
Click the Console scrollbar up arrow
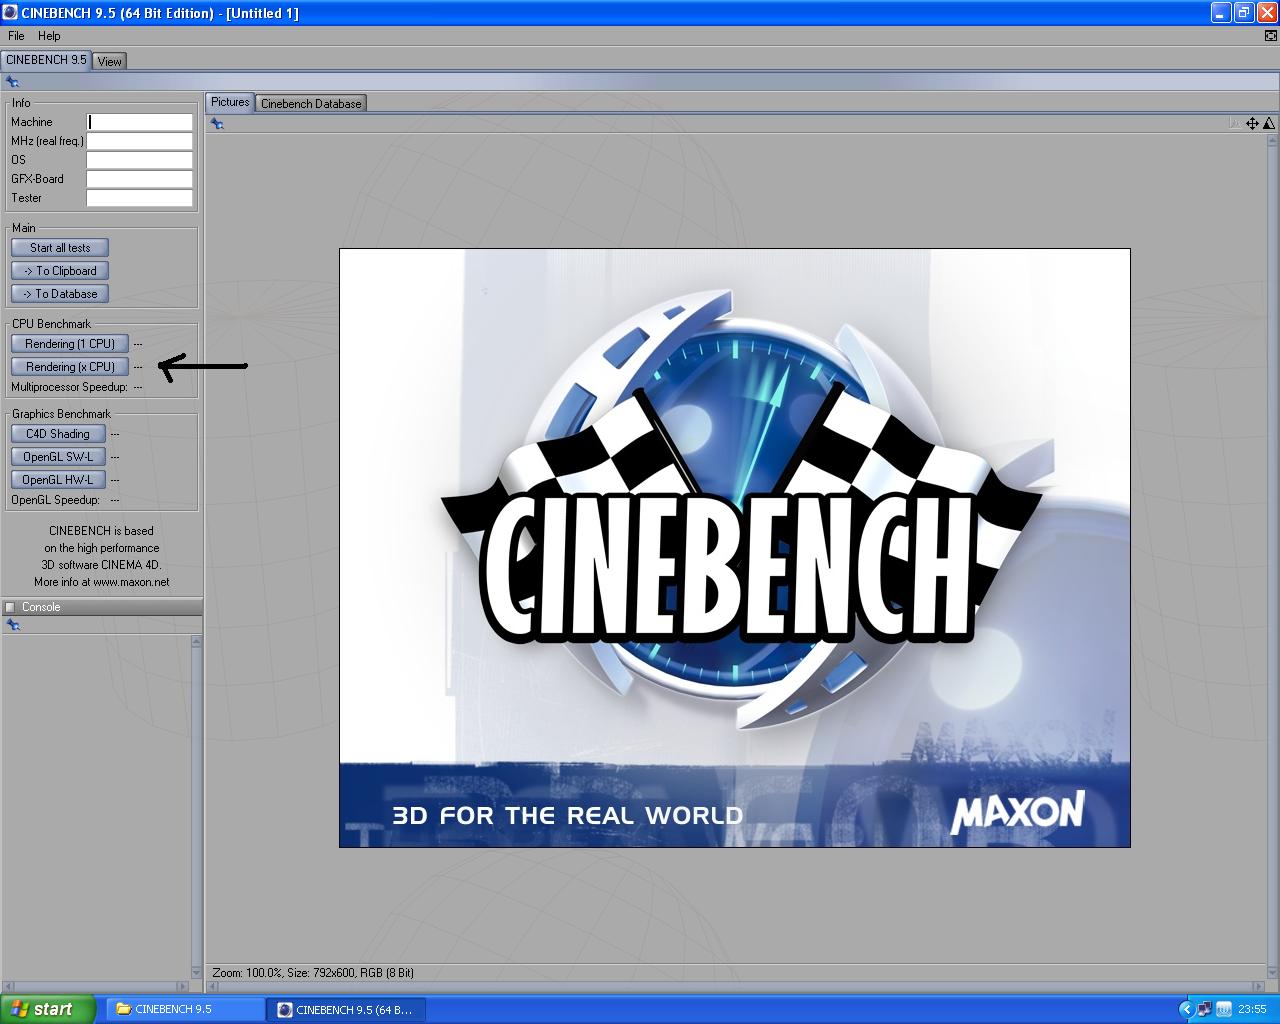pos(196,641)
